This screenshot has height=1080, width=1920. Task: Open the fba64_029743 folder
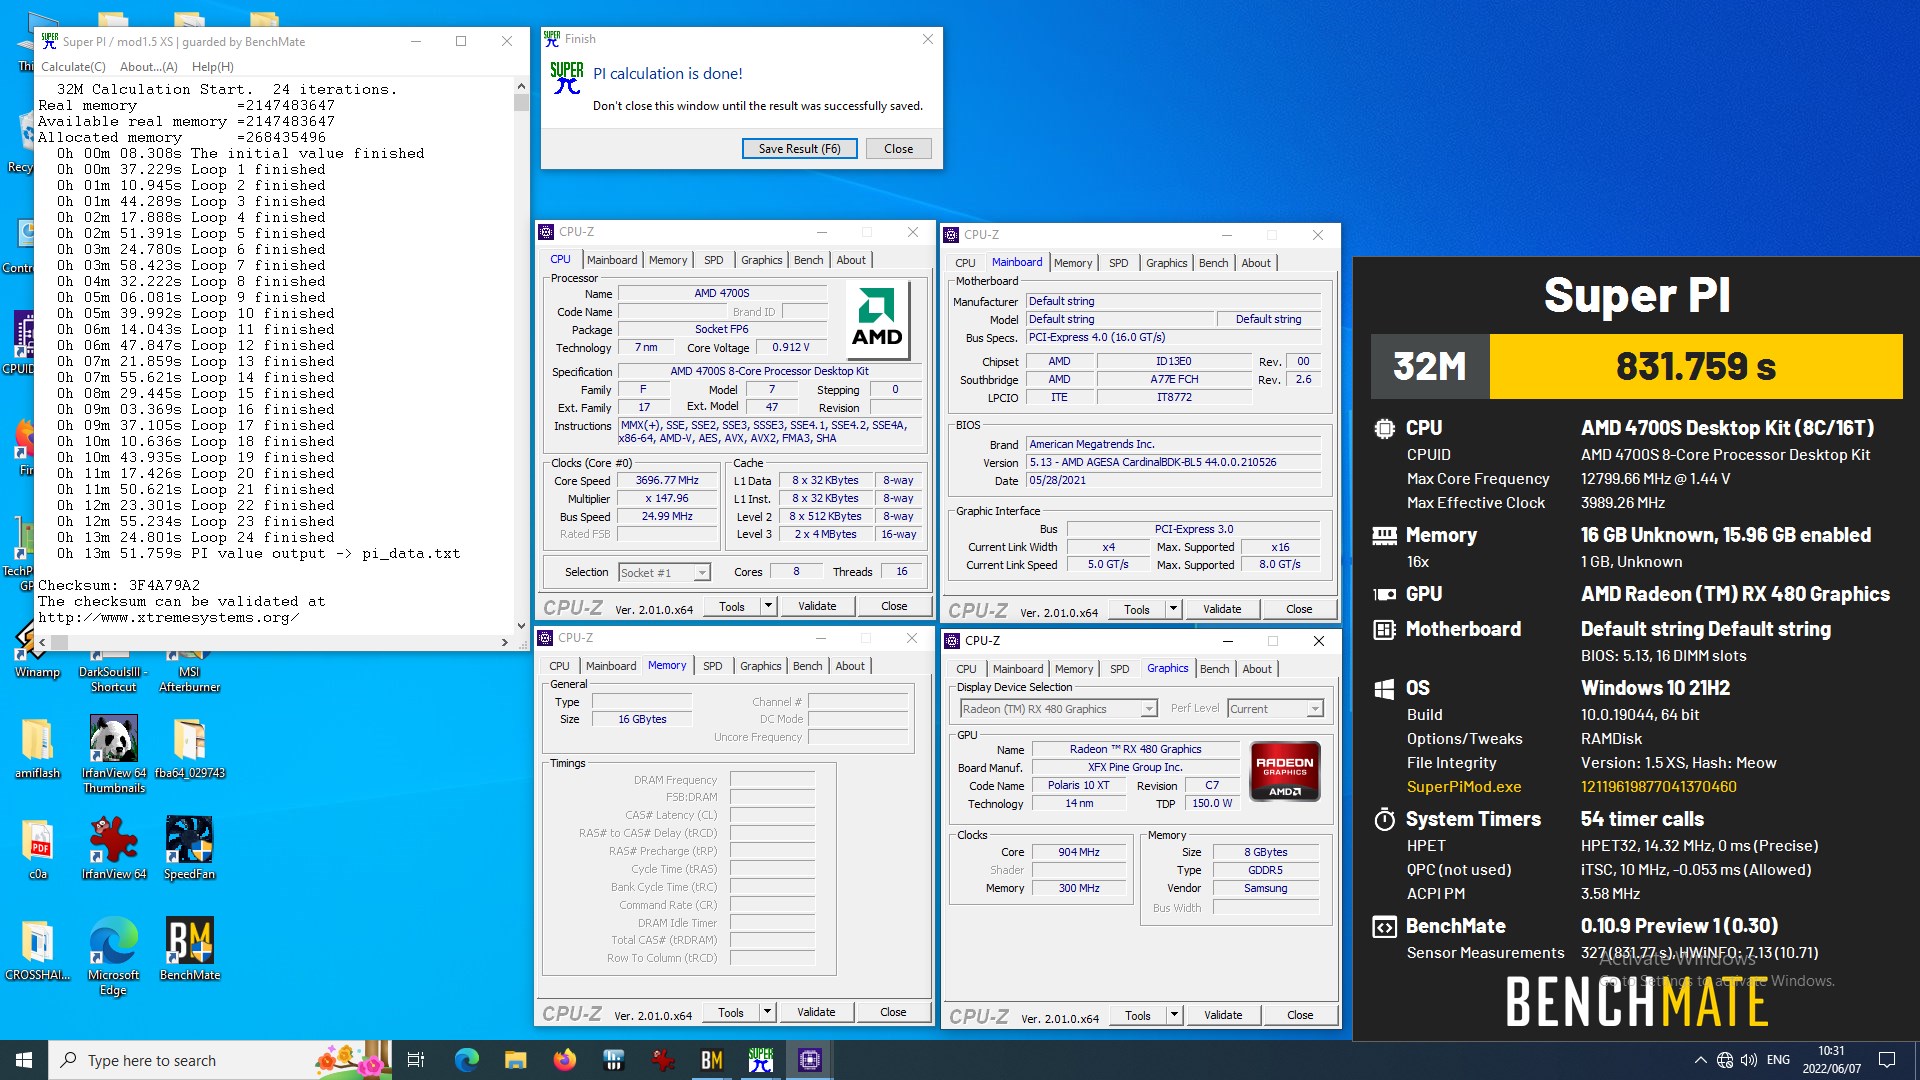[189, 747]
